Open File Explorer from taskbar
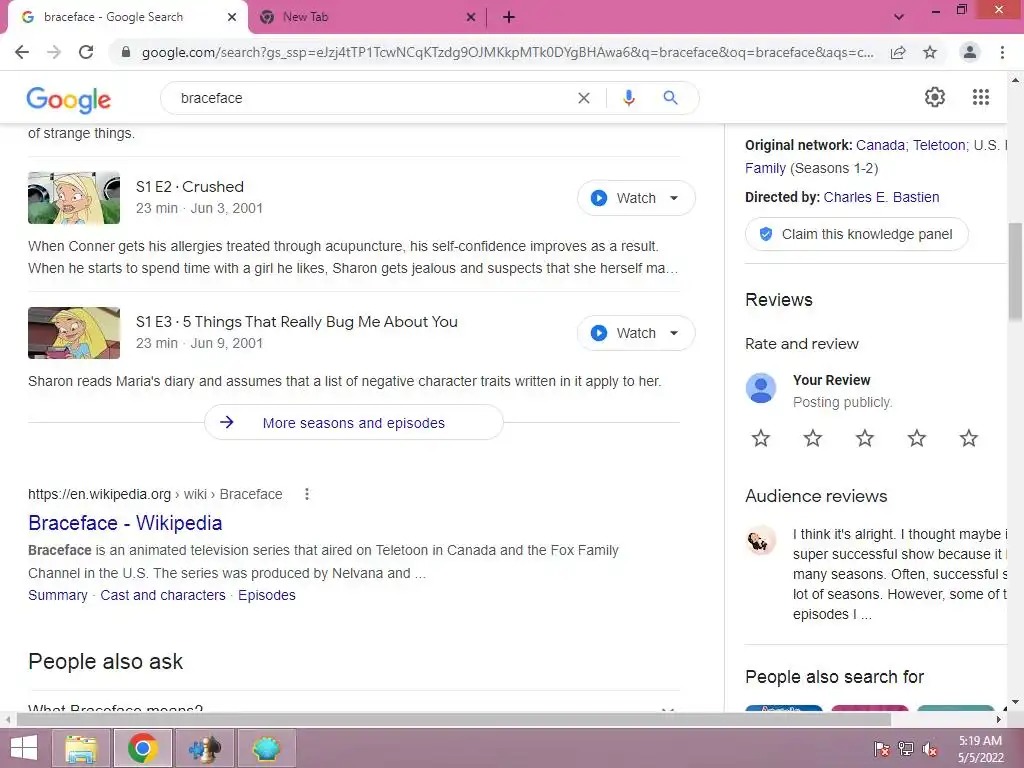The image size is (1024, 768). 81,748
